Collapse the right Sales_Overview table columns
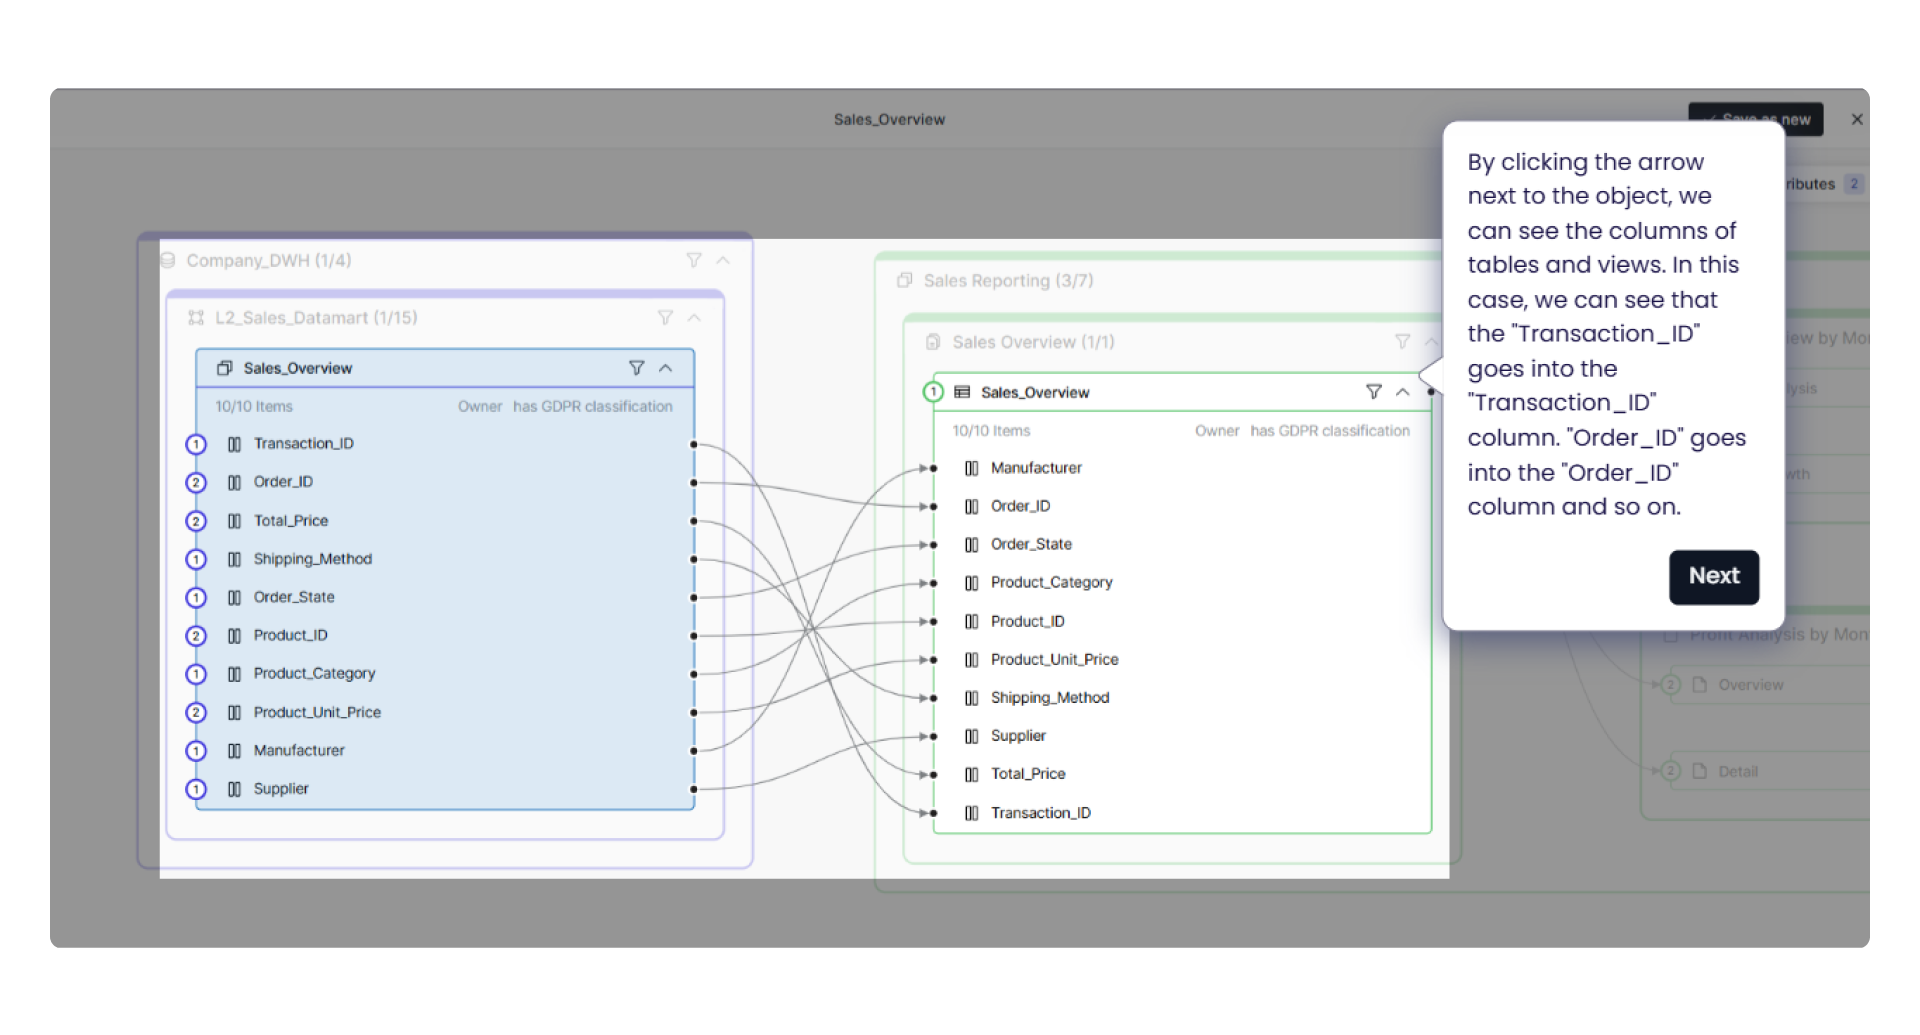 click(x=1403, y=392)
